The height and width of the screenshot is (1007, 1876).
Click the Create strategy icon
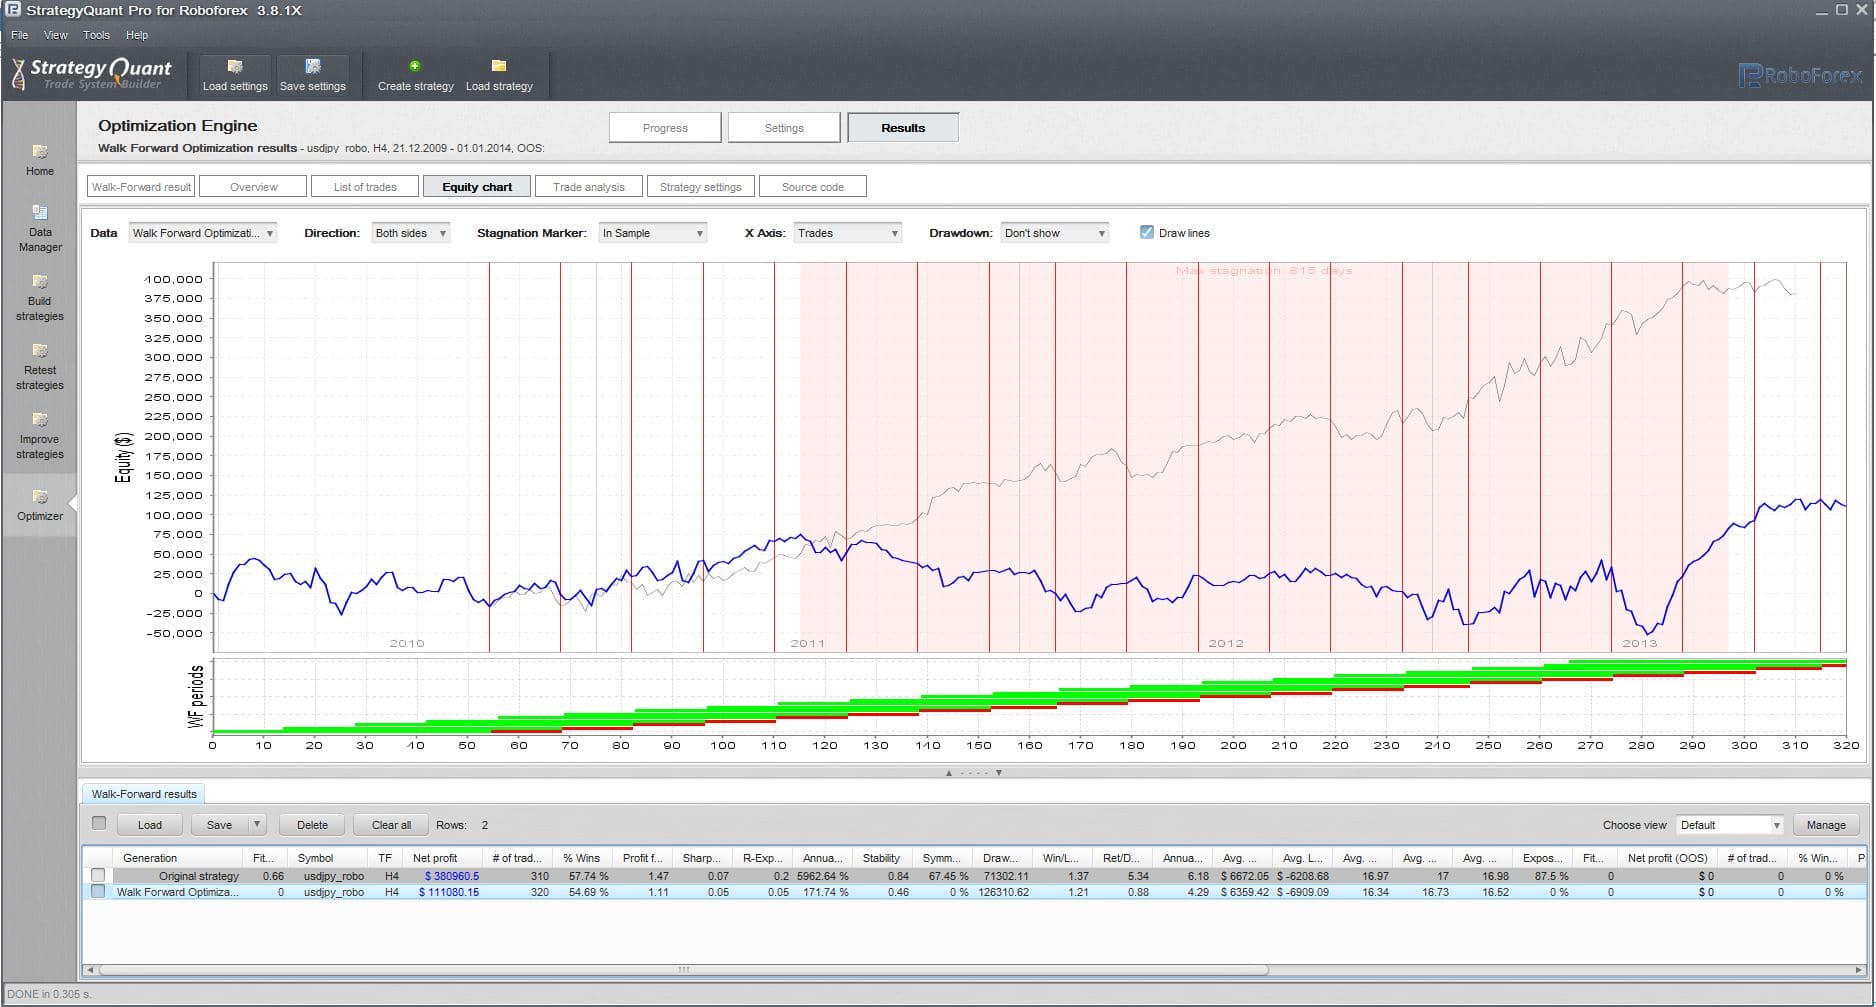click(415, 67)
